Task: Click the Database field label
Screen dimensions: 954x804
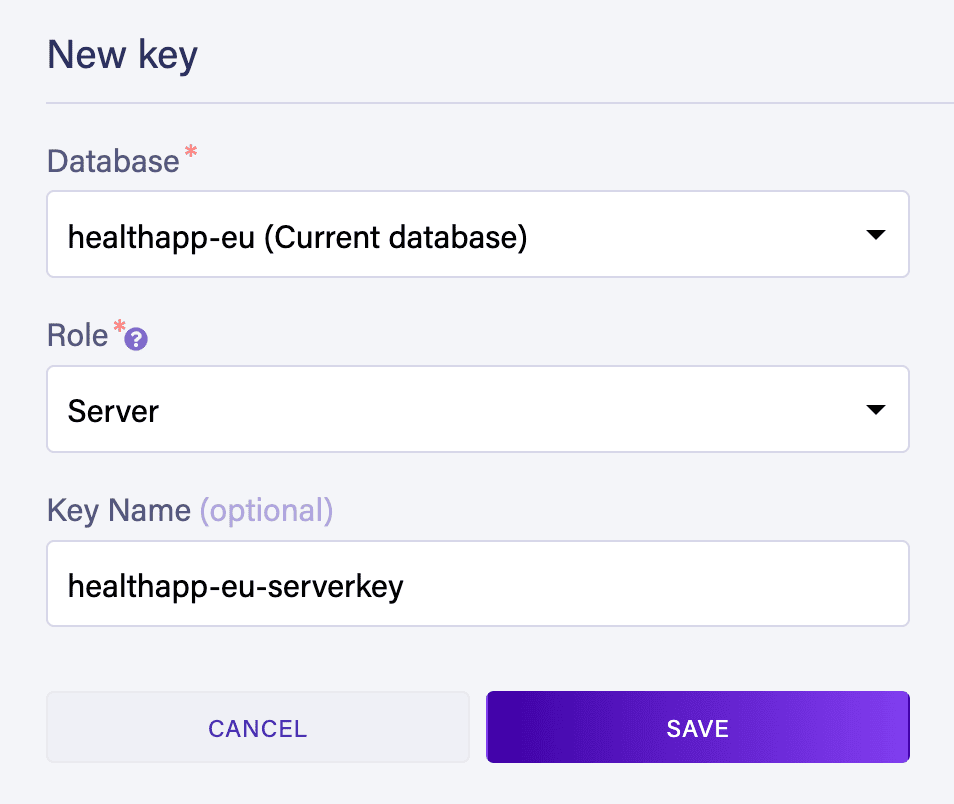Action: (113, 161)
